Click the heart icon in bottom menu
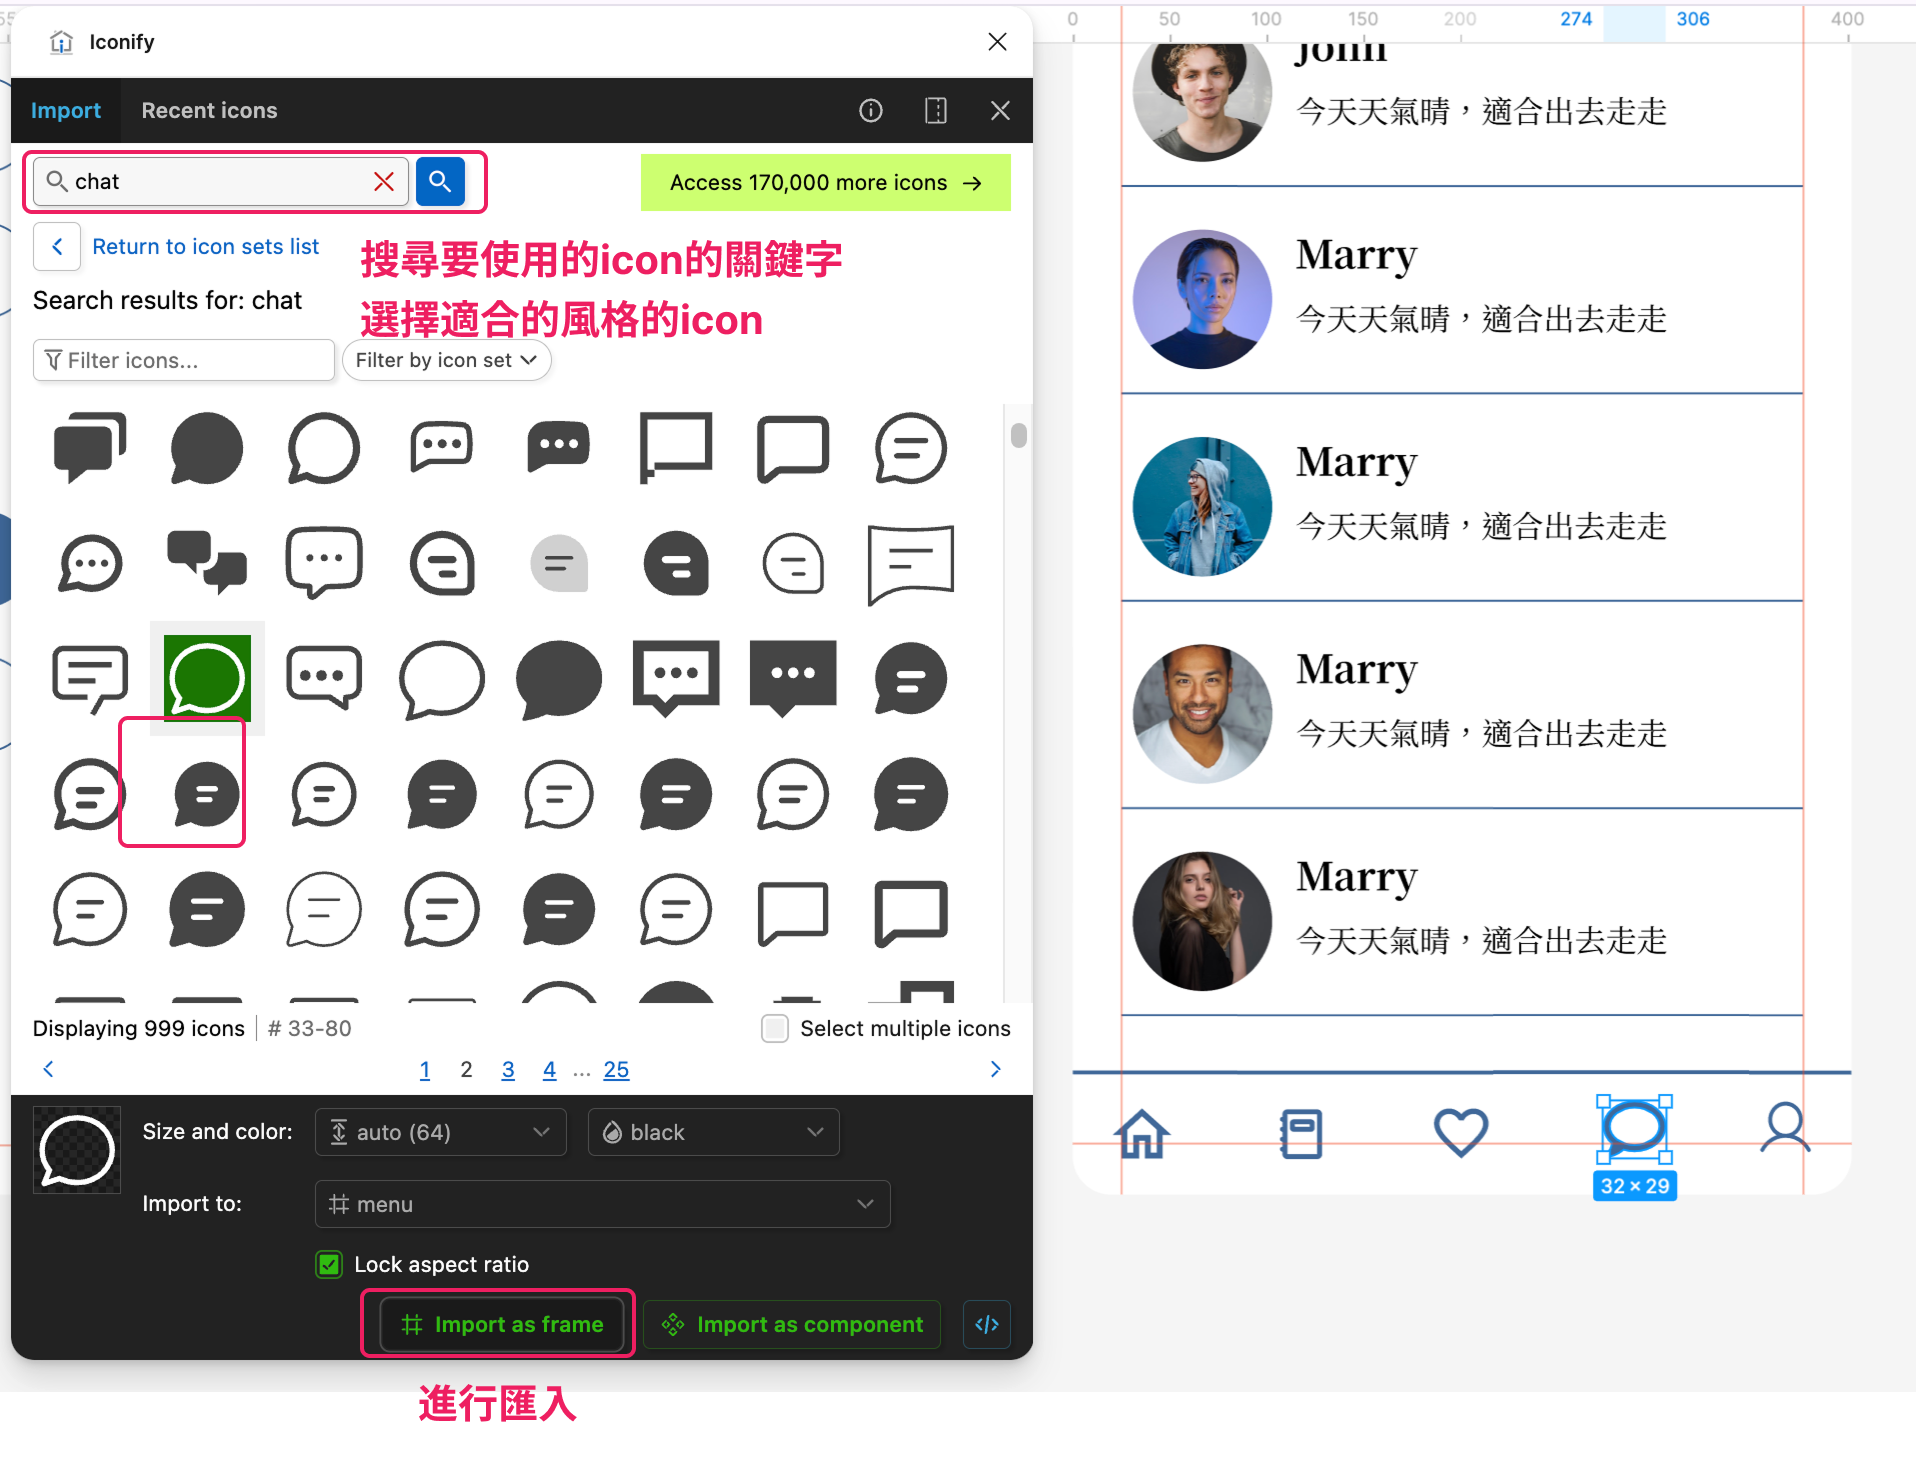Image resolution: width=1916 pixels, height=1476 pixels. (1460, 1133)
